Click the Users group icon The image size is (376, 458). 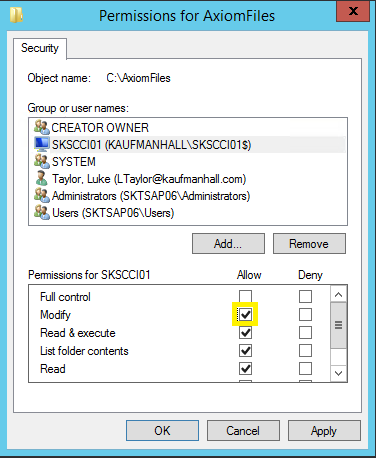coord(42,212)
